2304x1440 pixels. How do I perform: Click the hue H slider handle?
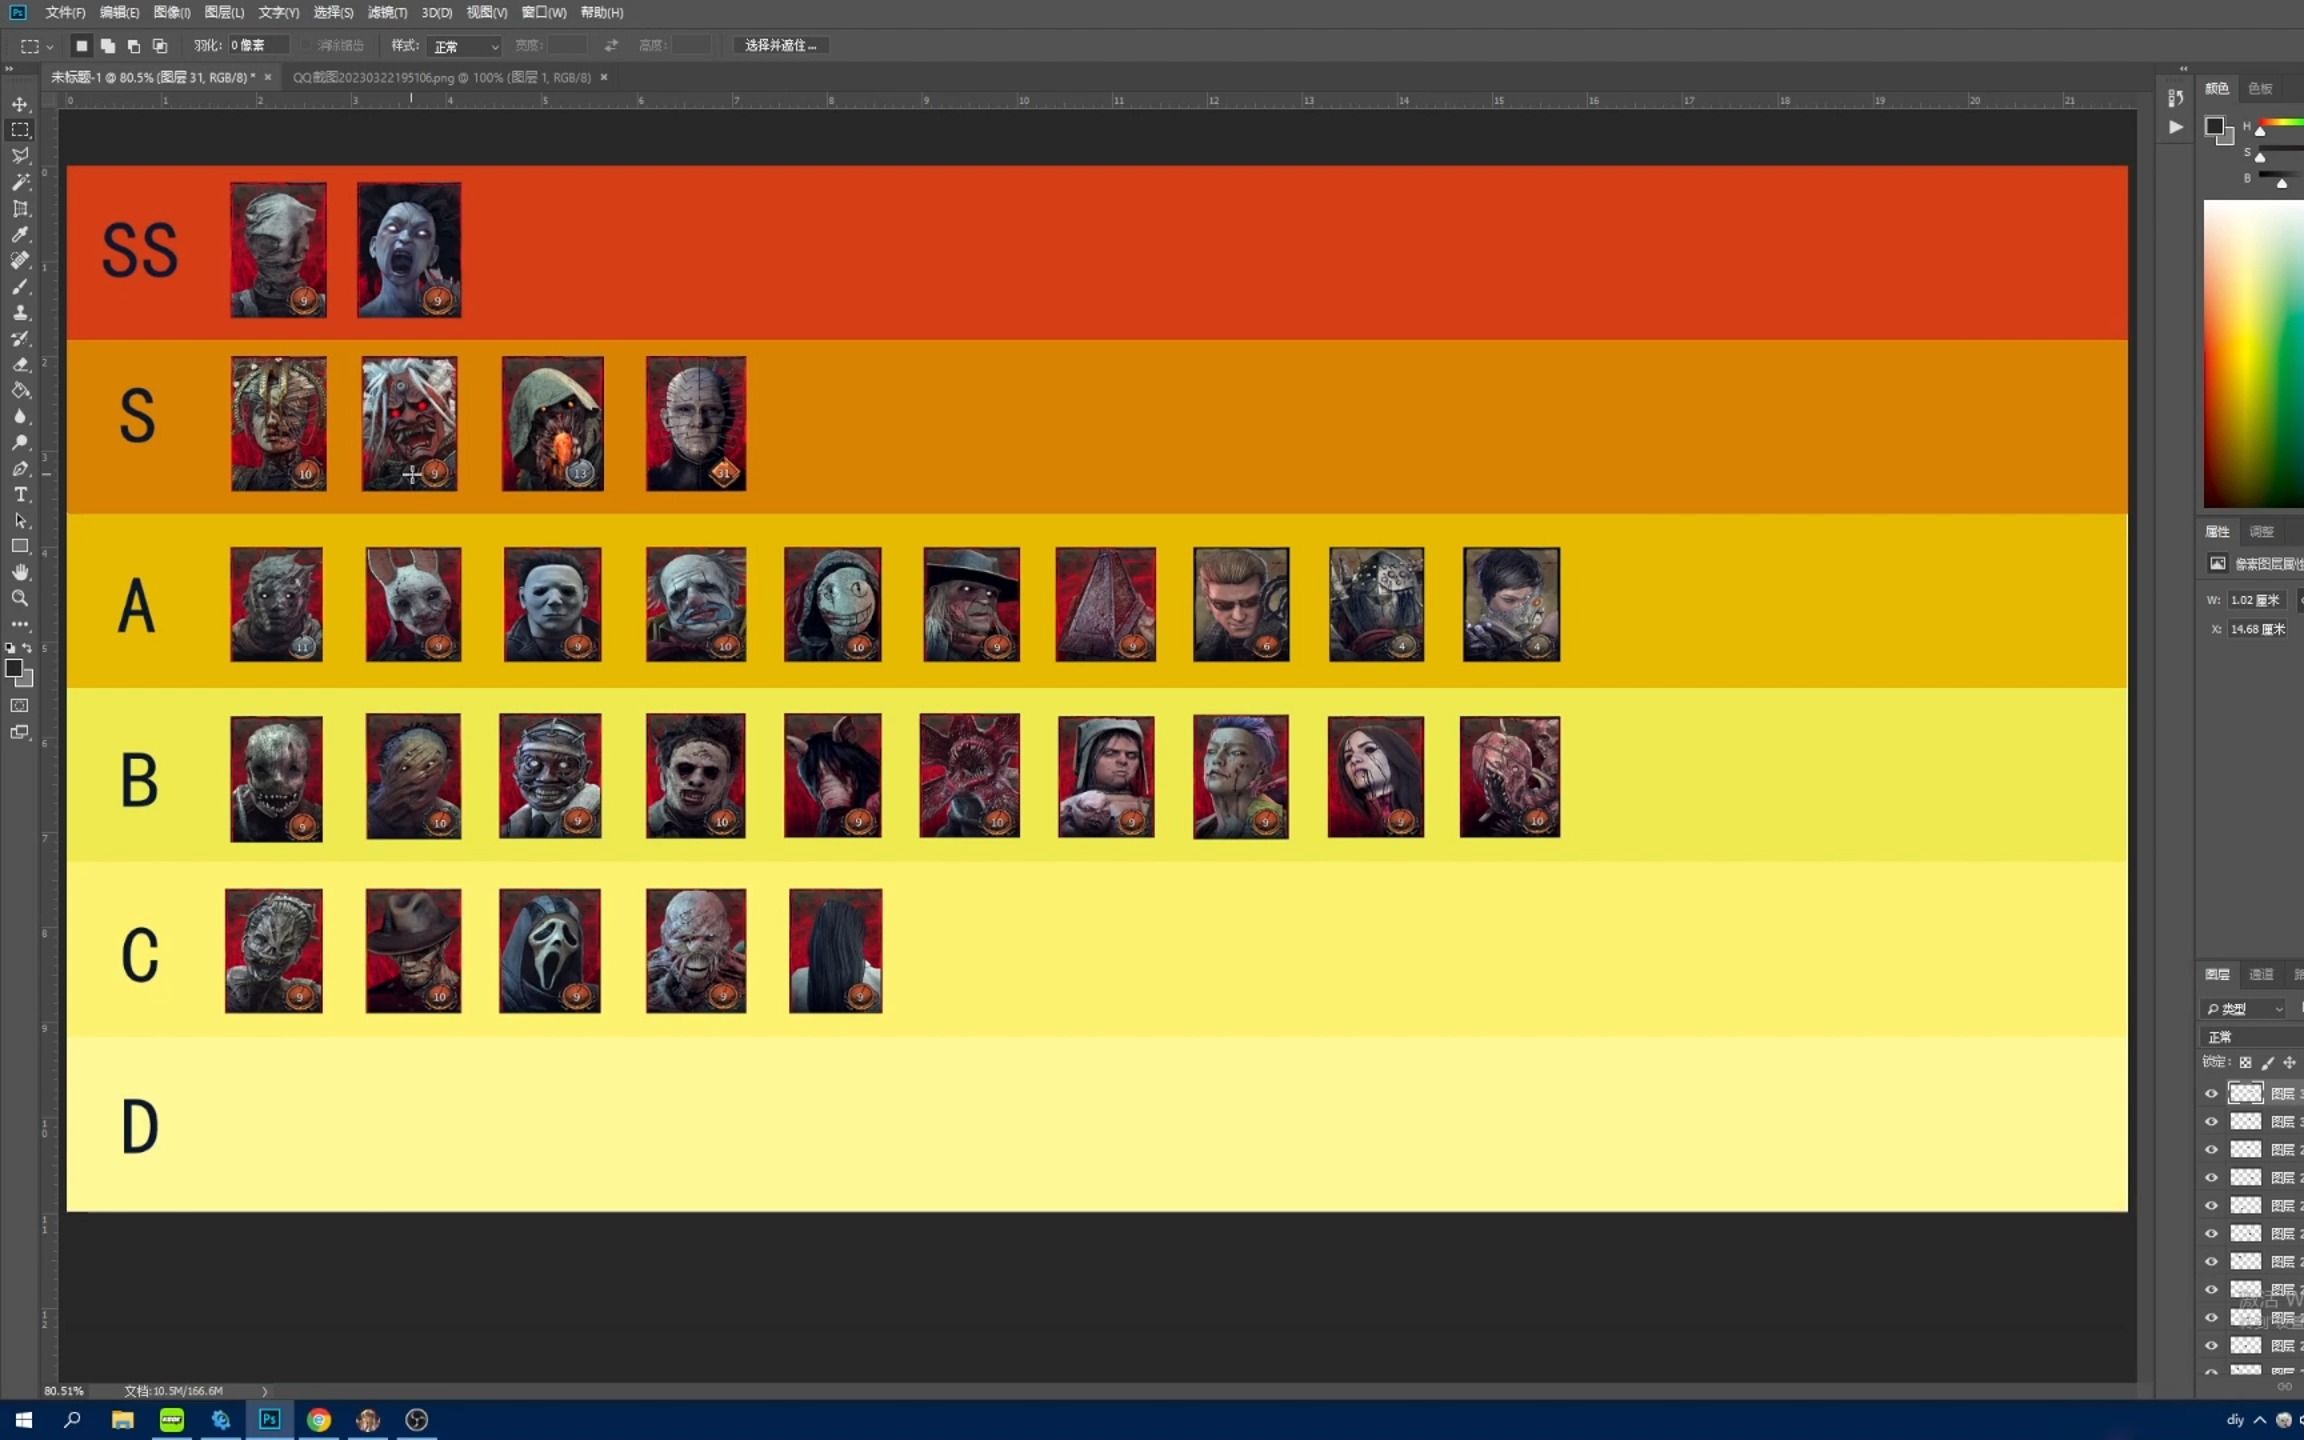(2260, 131)
